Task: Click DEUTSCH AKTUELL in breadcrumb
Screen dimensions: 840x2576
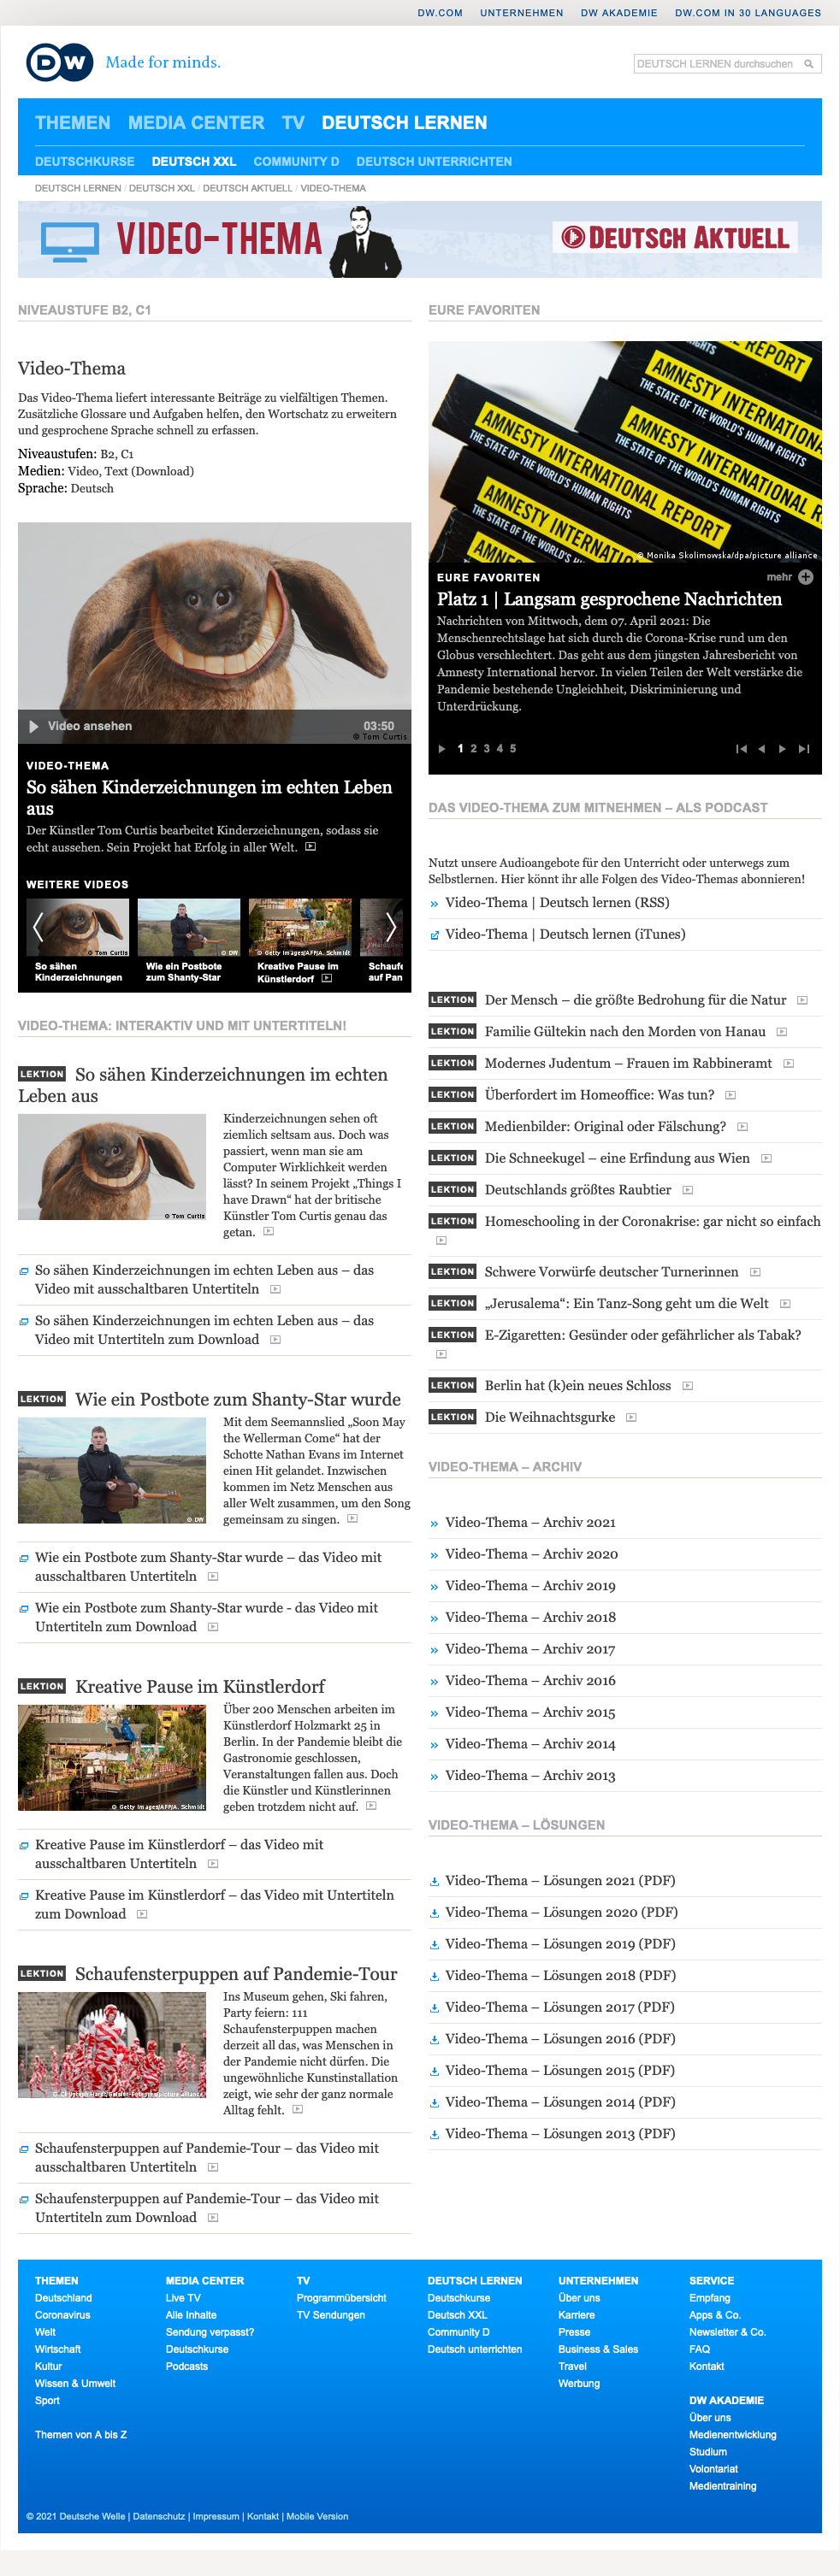Action: (248, 188)
